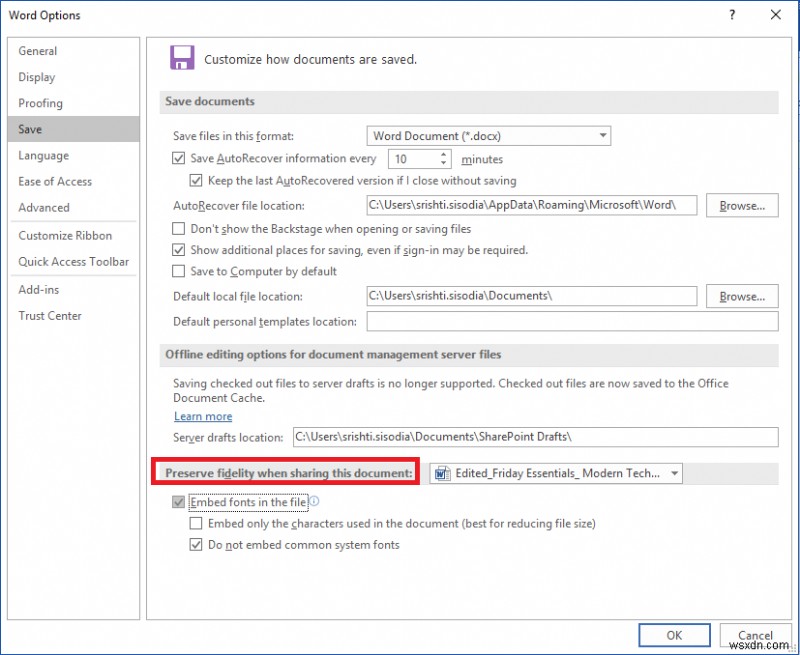Disable Do not embed common system fonts
Image resolution: width=800 pixels, height=655 pixels.
pos(196,544)
